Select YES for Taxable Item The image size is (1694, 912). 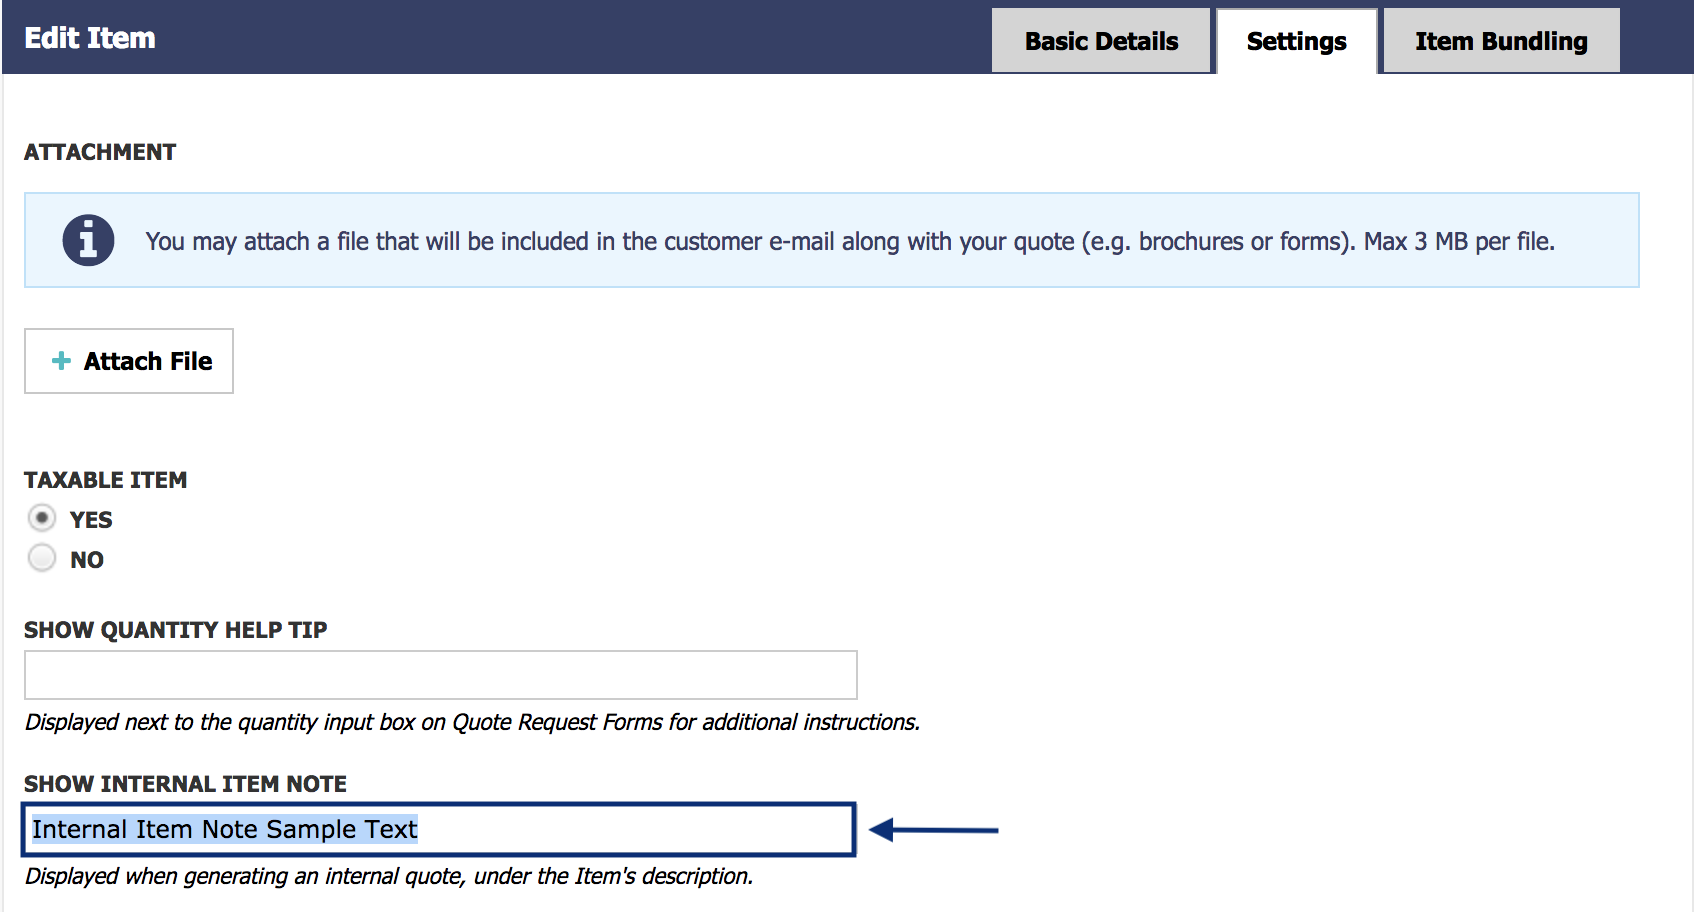42,518
